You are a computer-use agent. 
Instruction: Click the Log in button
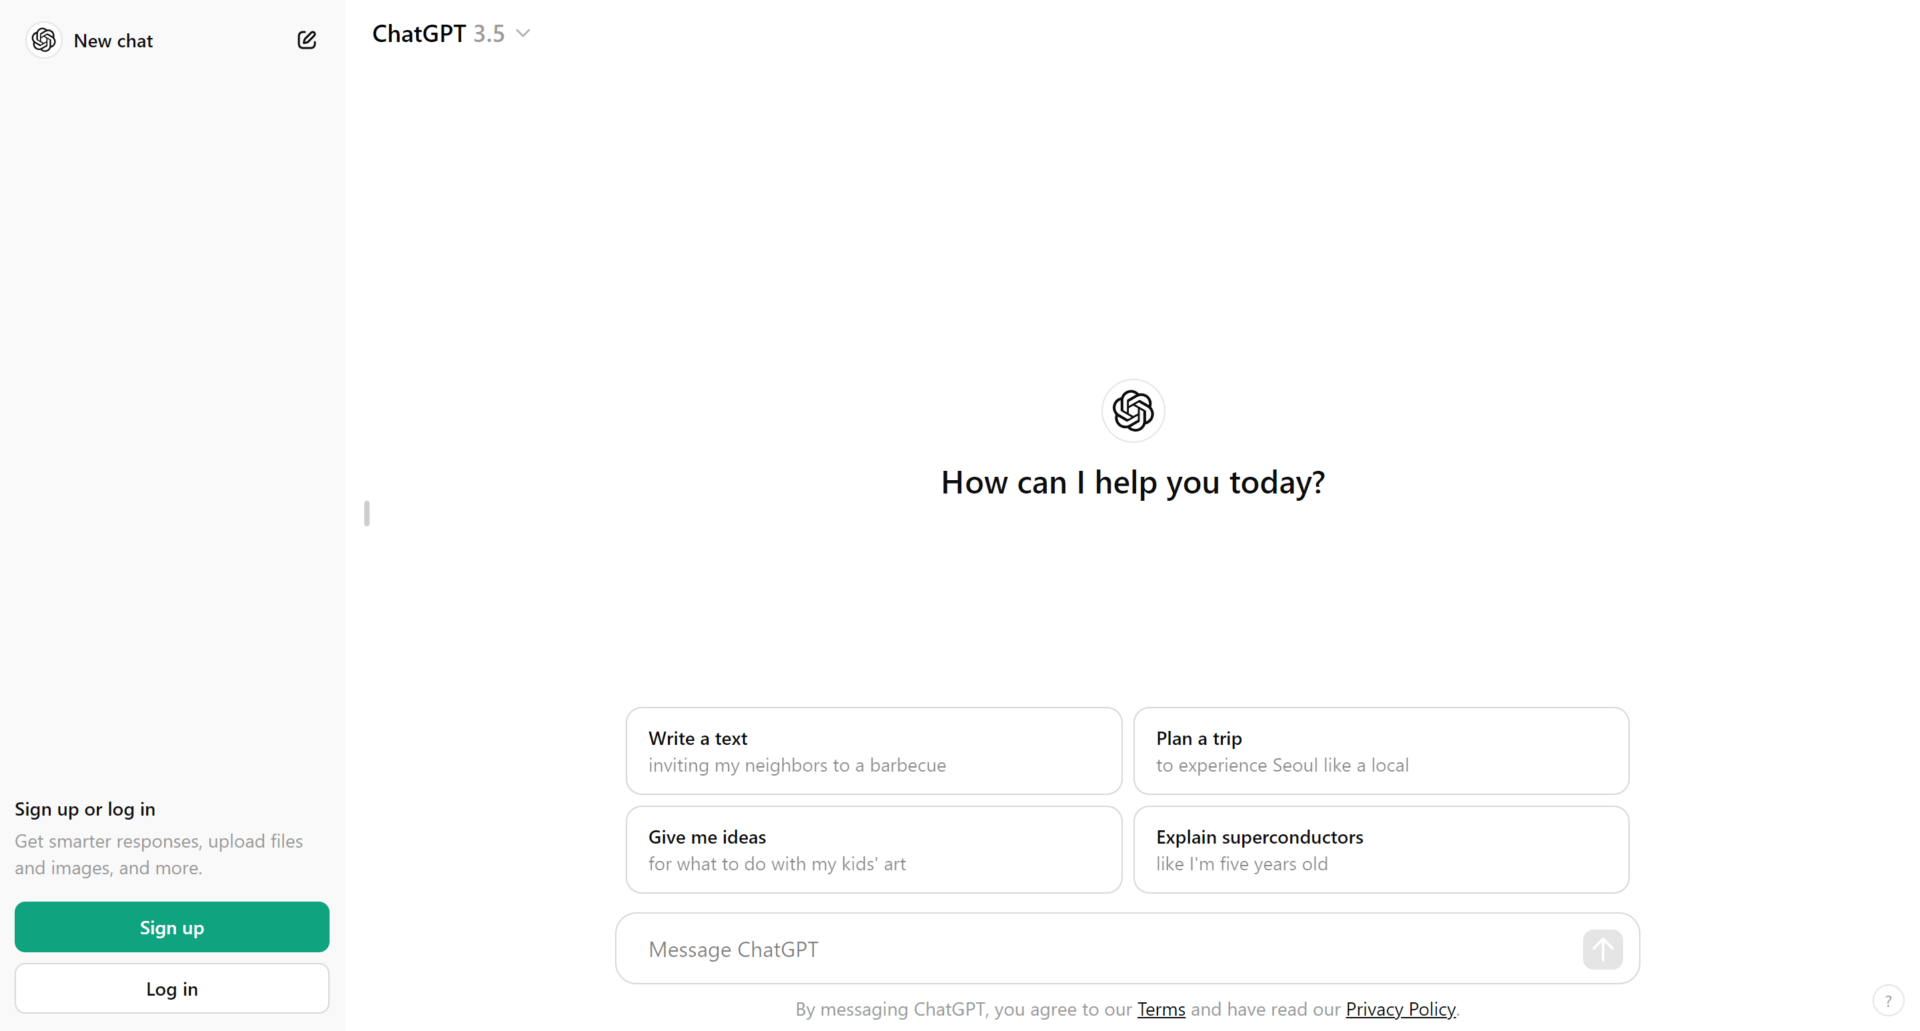172,988
